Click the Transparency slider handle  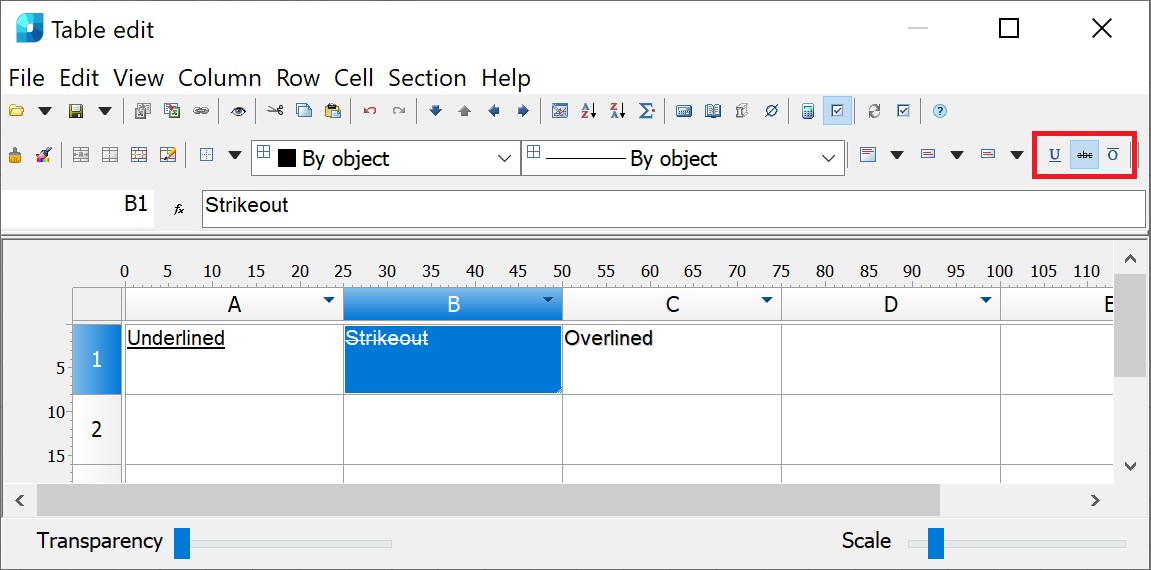182,543
